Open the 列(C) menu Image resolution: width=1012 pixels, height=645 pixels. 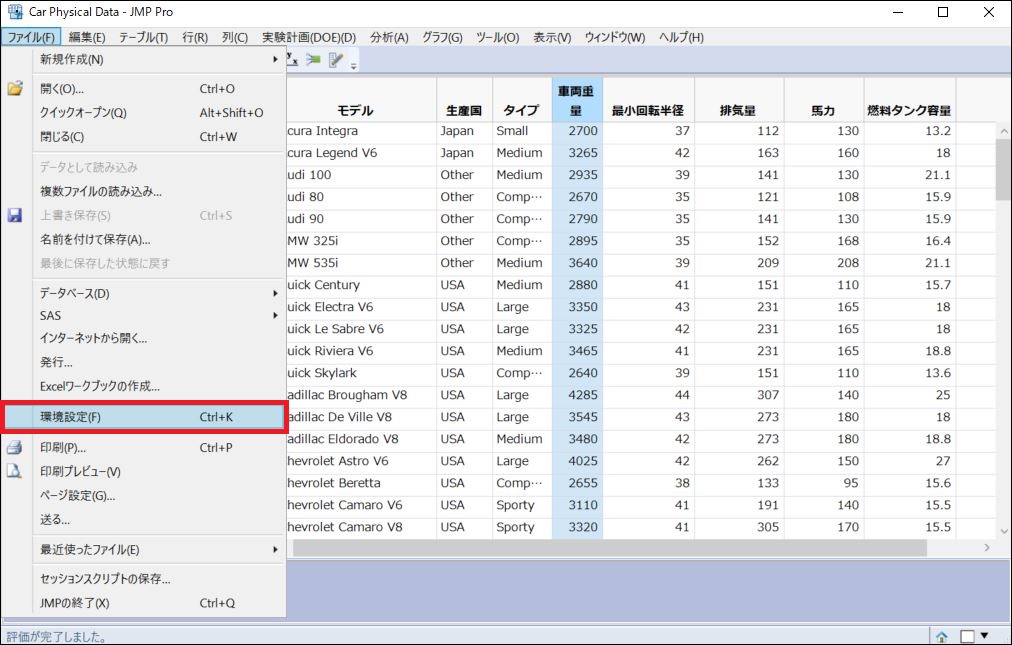(235, 37)
